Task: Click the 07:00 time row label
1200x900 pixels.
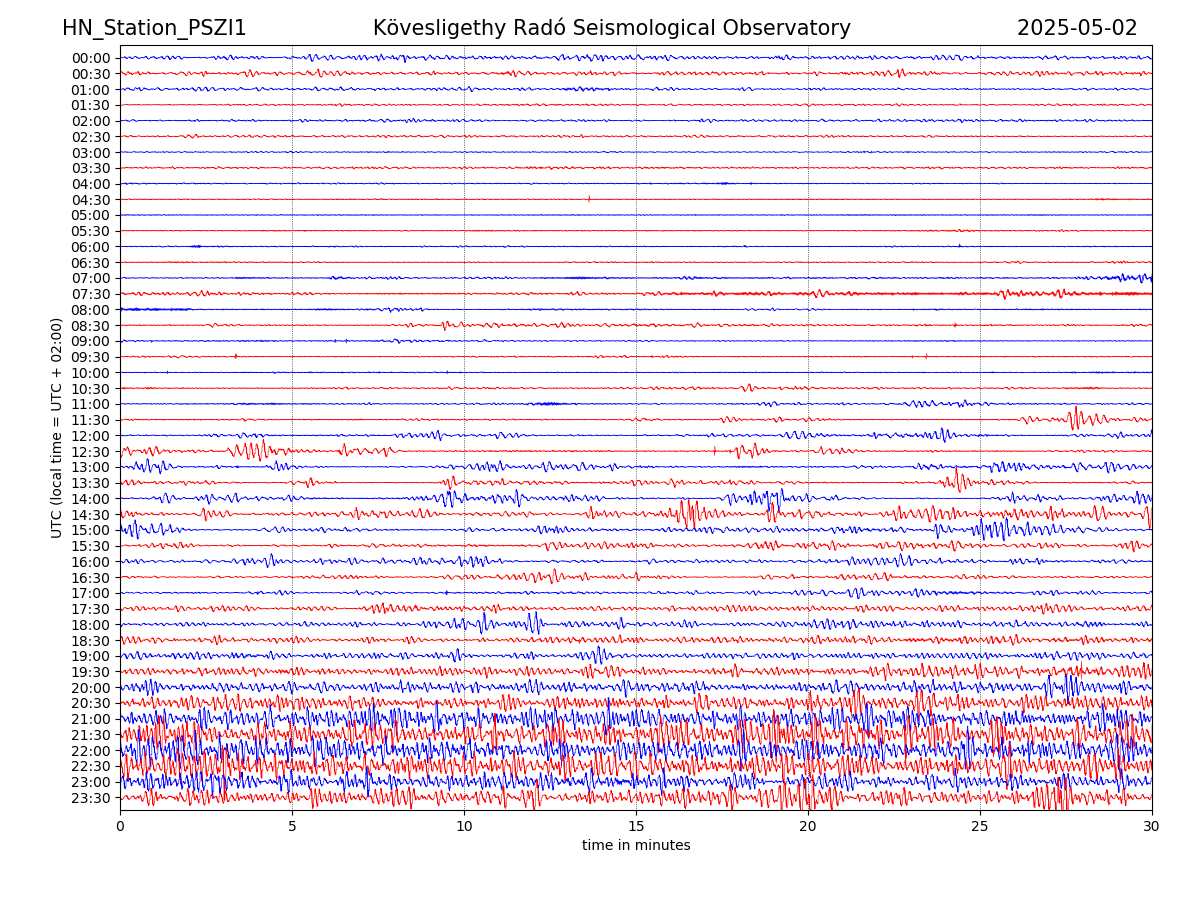Action: pos(91,278)
